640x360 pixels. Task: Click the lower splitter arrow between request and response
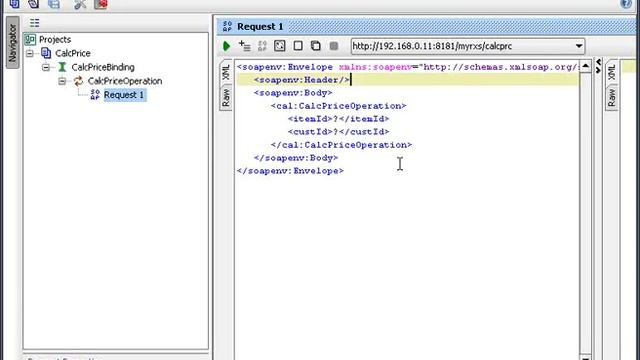(599, 70)
